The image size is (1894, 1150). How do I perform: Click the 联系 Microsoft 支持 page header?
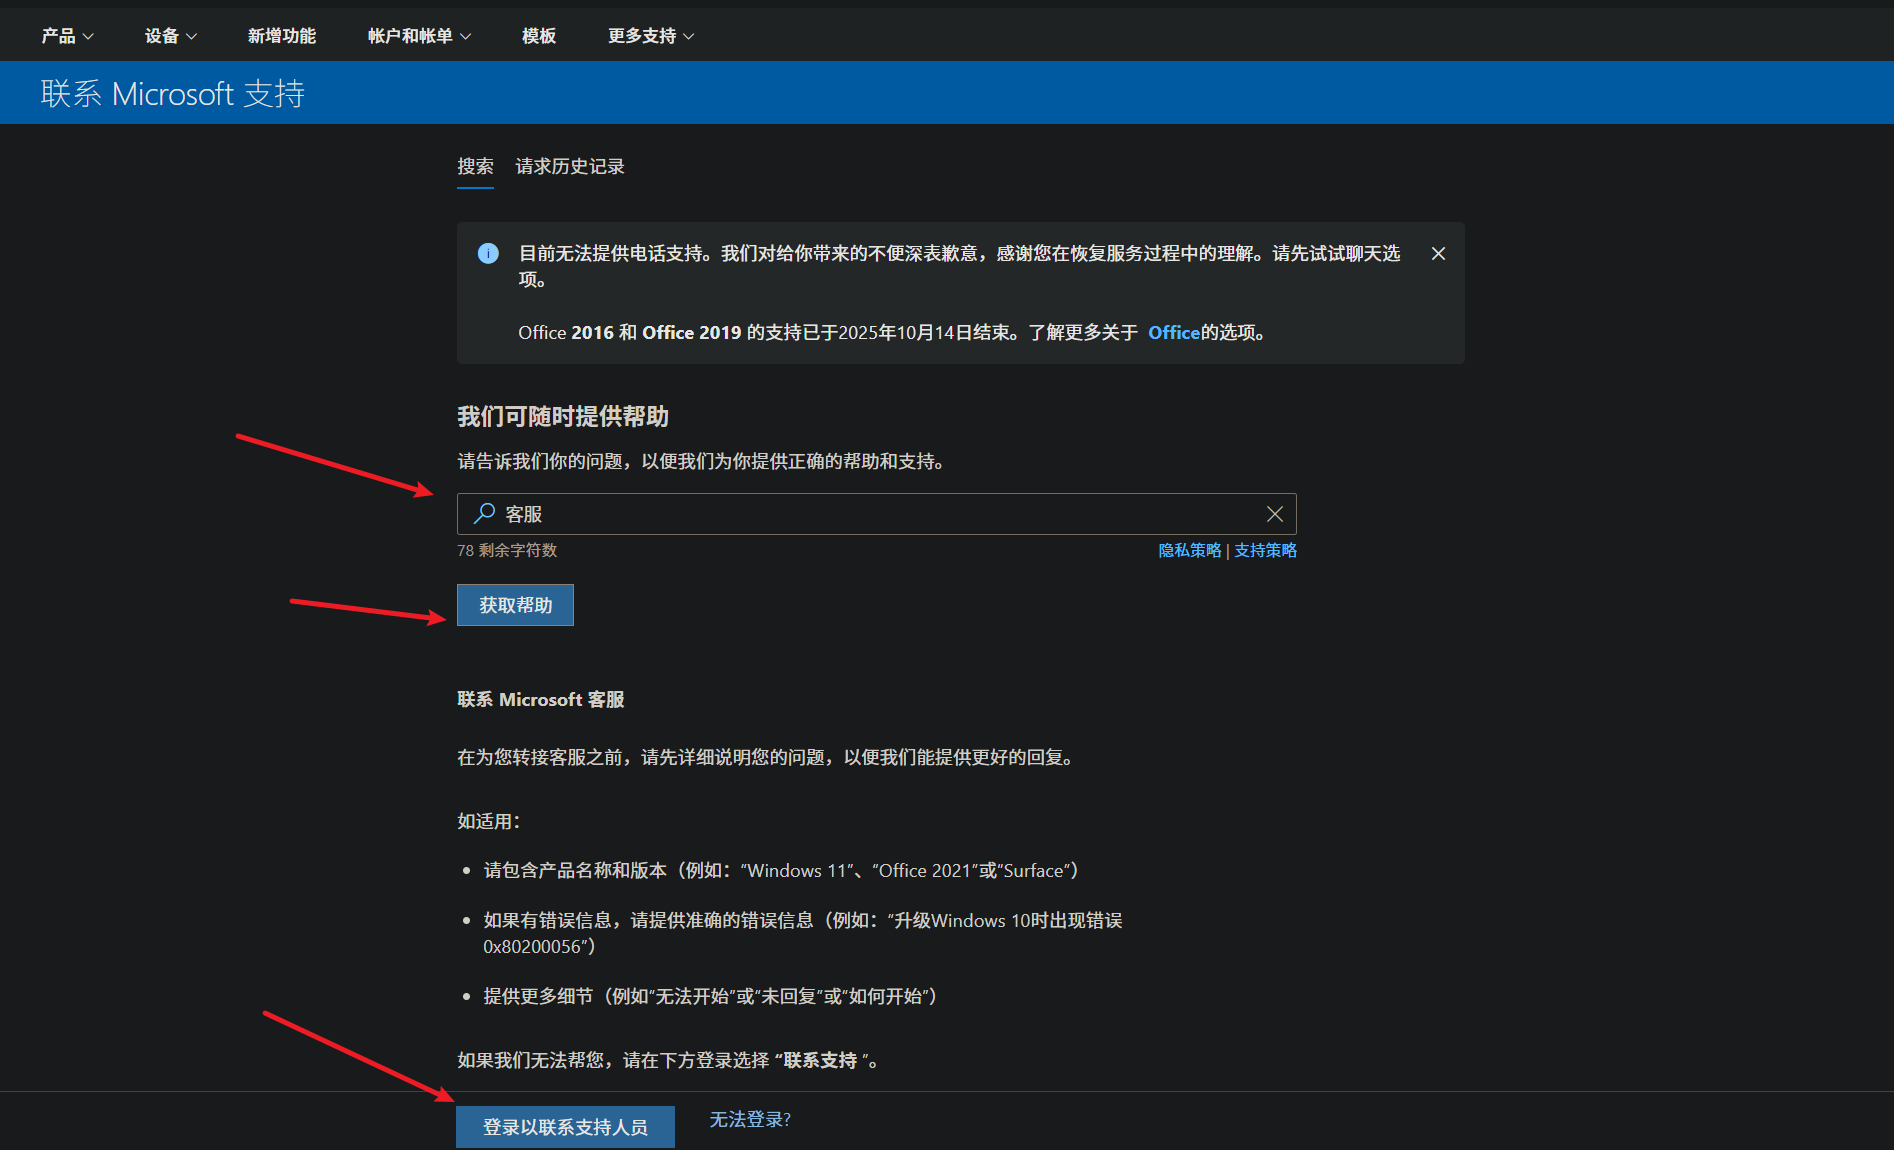[x=172, y=92]
